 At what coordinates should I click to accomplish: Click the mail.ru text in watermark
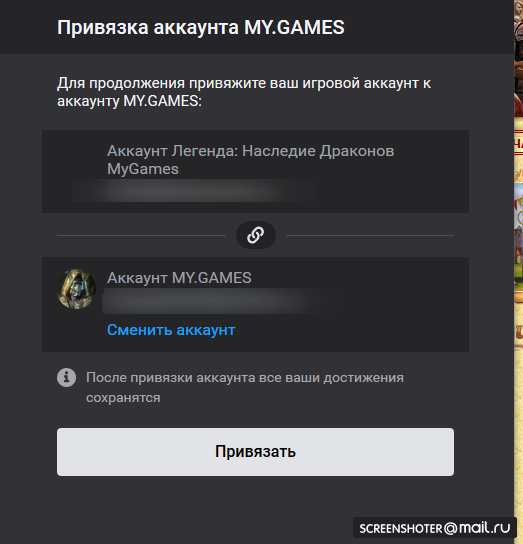[484, 528]
